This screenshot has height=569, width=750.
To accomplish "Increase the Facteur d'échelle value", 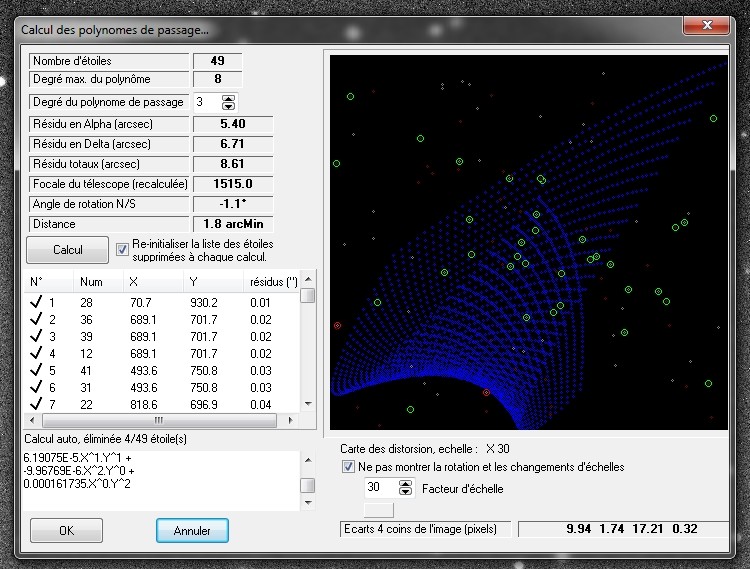I will (x=405, y=484).
